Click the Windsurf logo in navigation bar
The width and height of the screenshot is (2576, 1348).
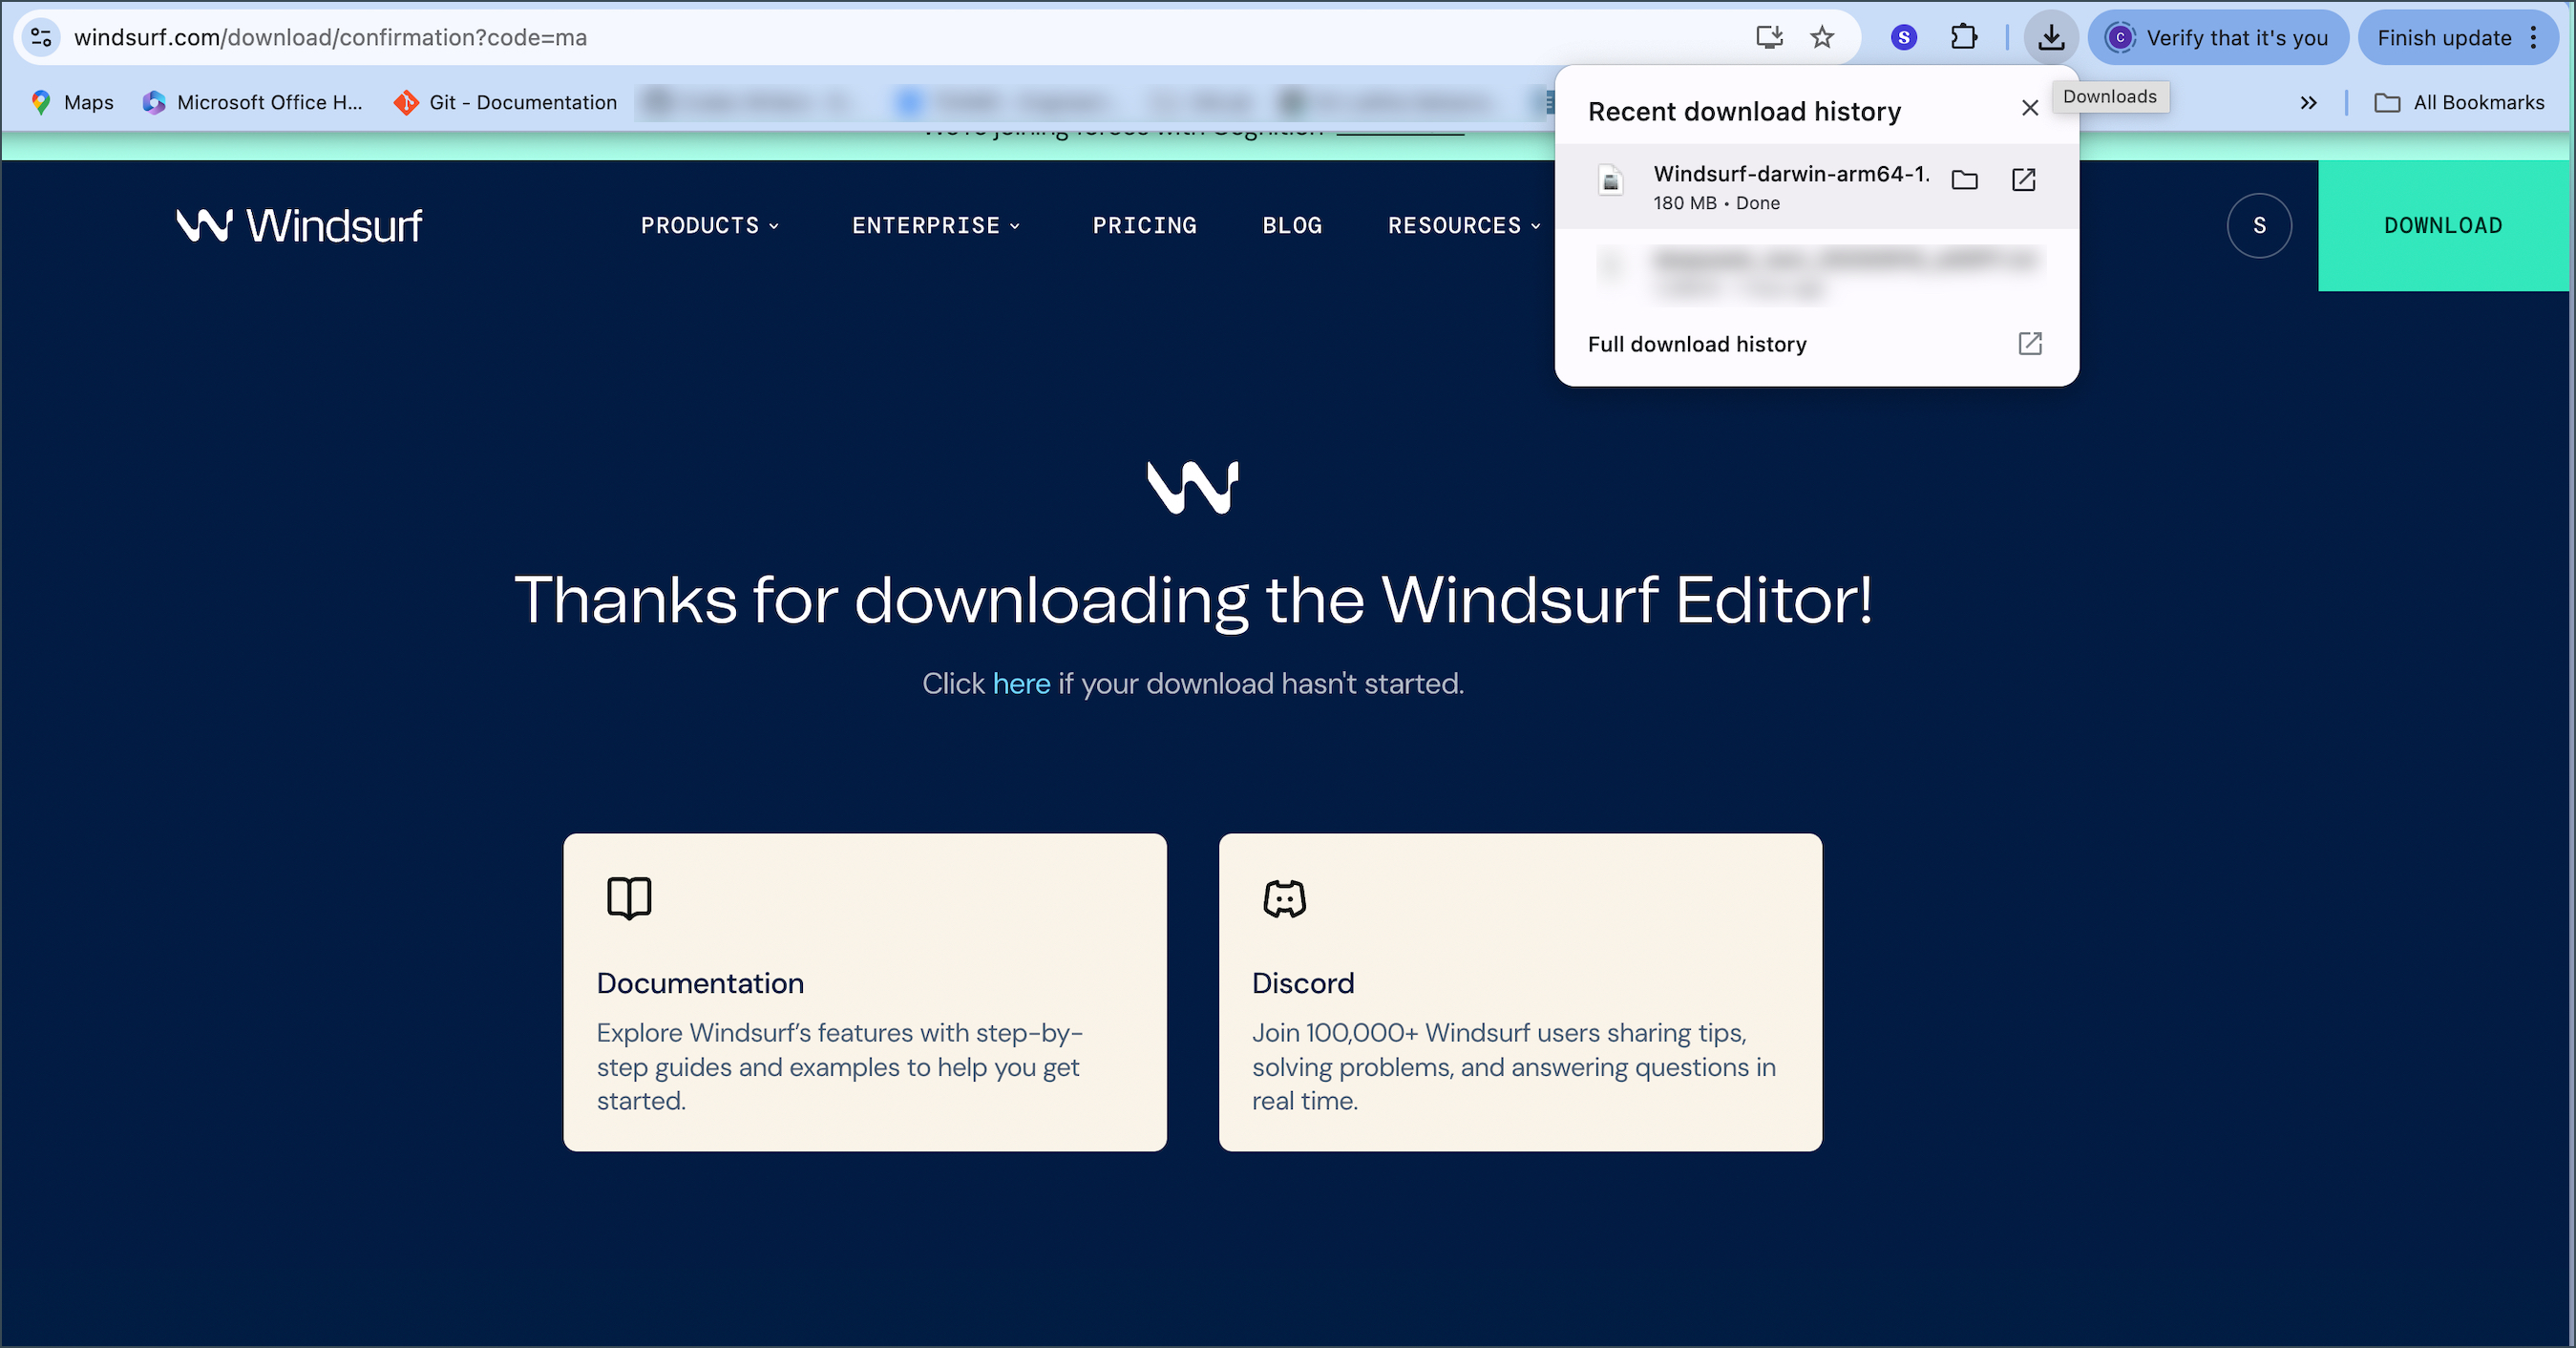(x=299, y=225)
